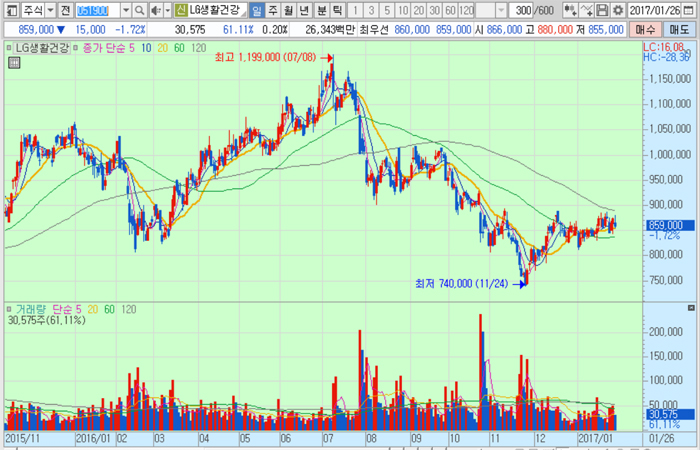The image size is (700, 450).
Task: Select the 일 (daily) chart period toggle
Action: pyautogui.click(x=257, y=10)
